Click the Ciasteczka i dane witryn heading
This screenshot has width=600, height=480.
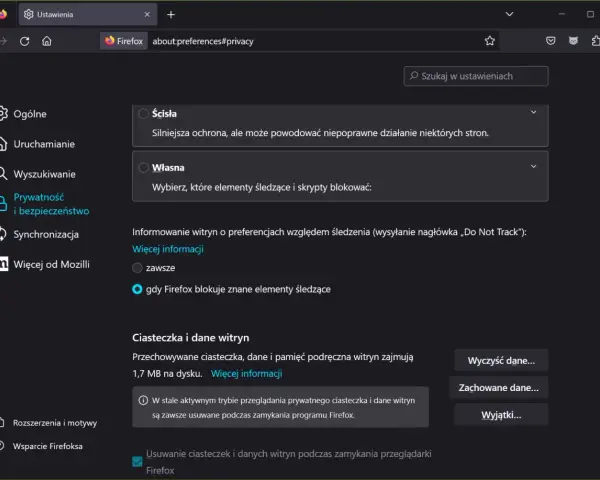pos(191,338)
